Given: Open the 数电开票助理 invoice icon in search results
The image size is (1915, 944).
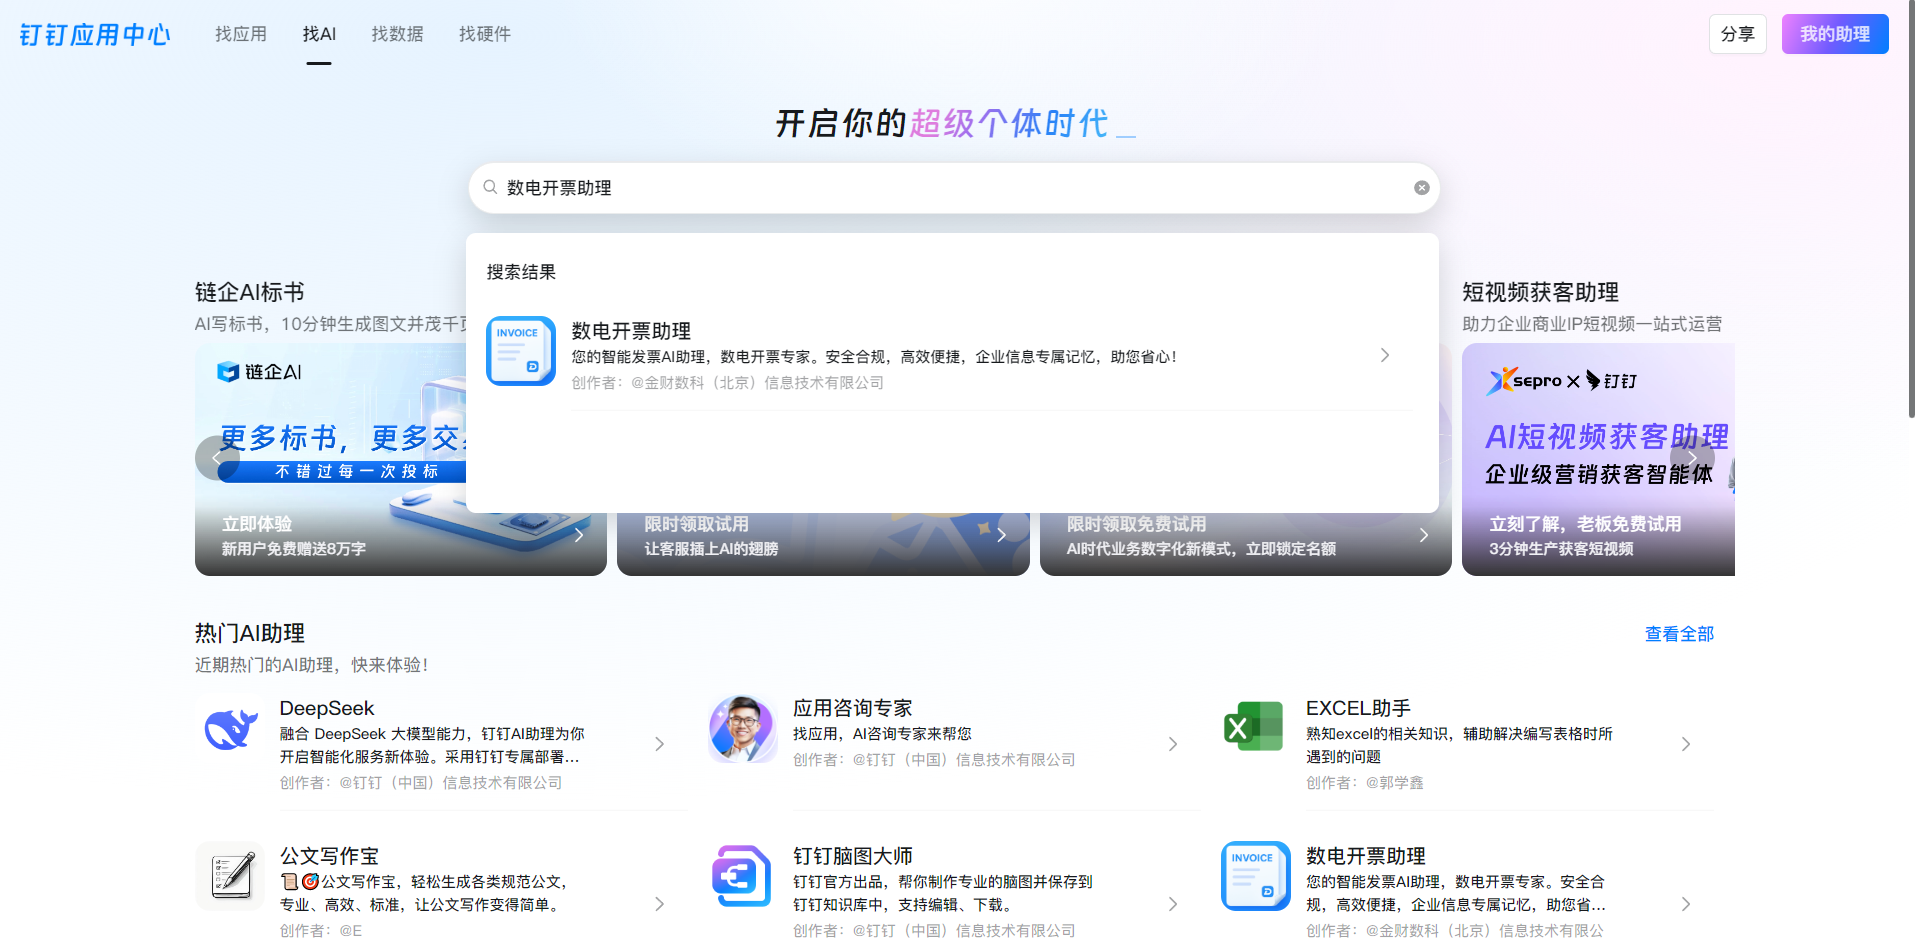Looking at the screenshot, I should click(521, 351).
